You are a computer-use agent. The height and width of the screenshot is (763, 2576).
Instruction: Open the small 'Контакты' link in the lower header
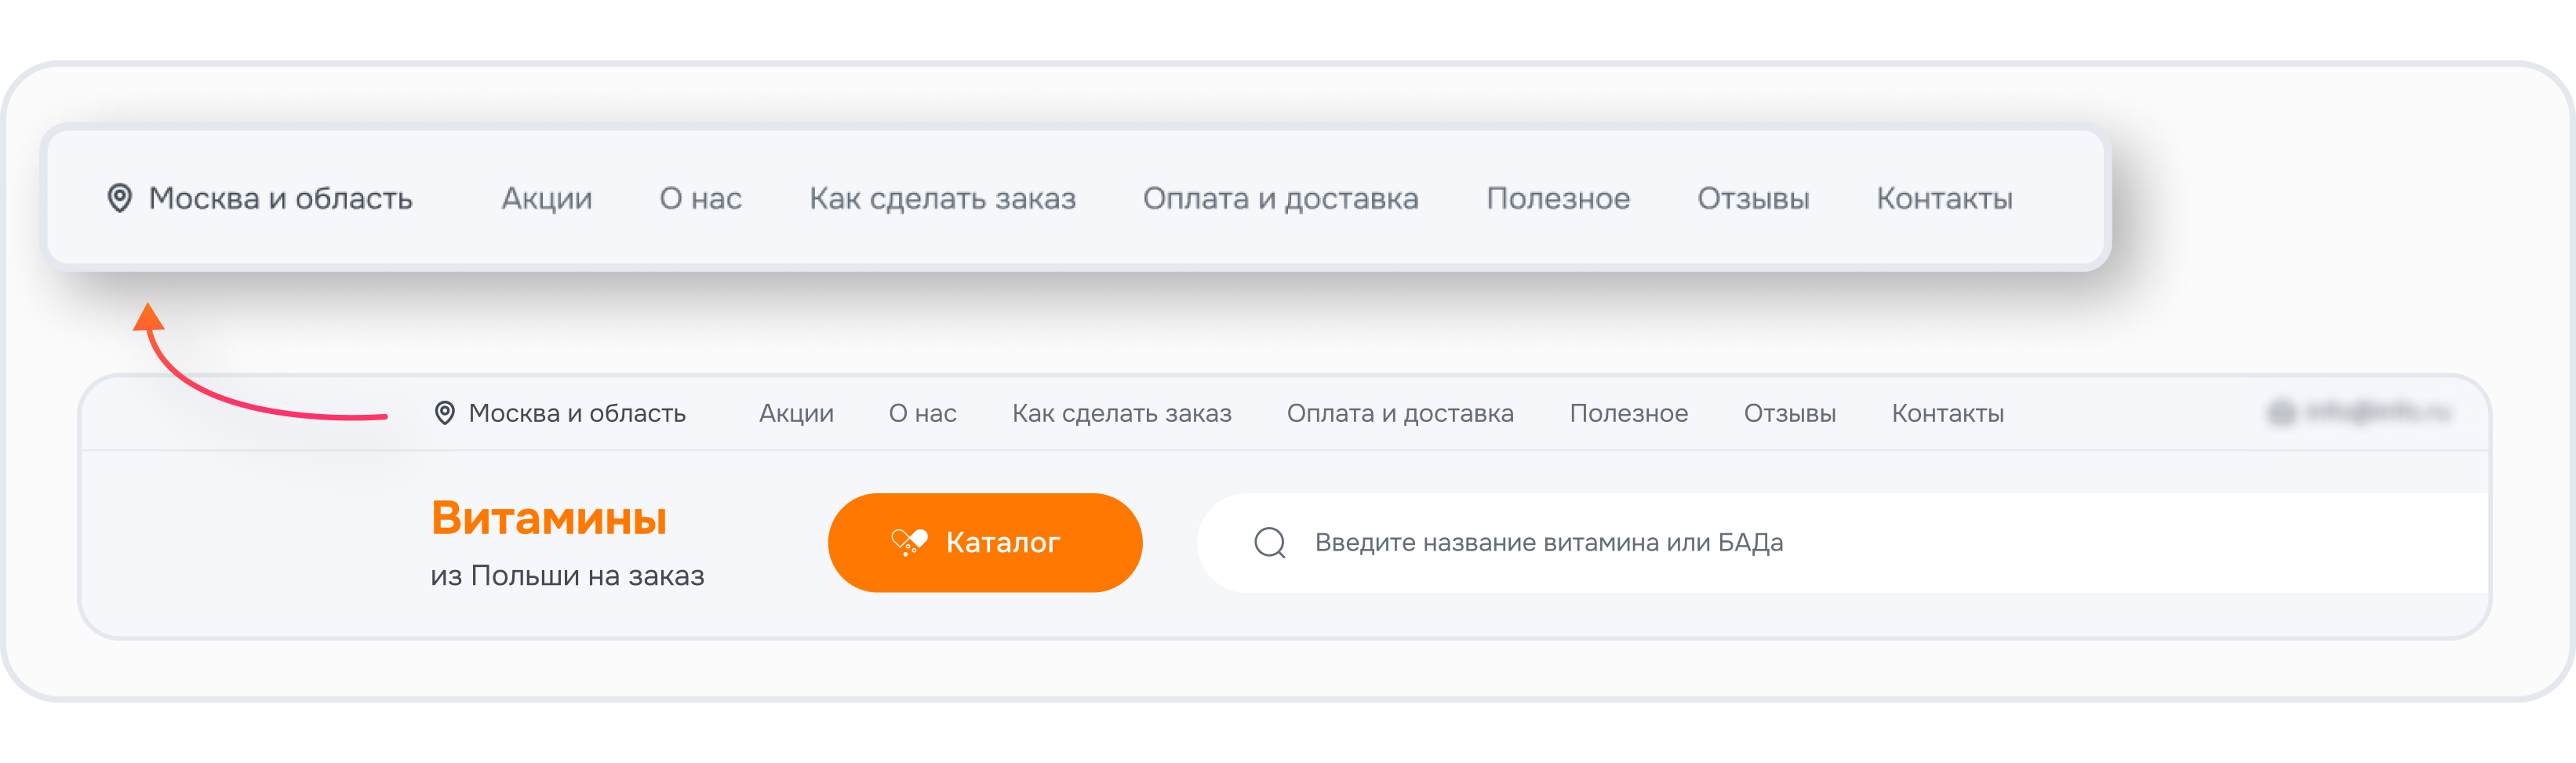click(x=1947, y=414)
